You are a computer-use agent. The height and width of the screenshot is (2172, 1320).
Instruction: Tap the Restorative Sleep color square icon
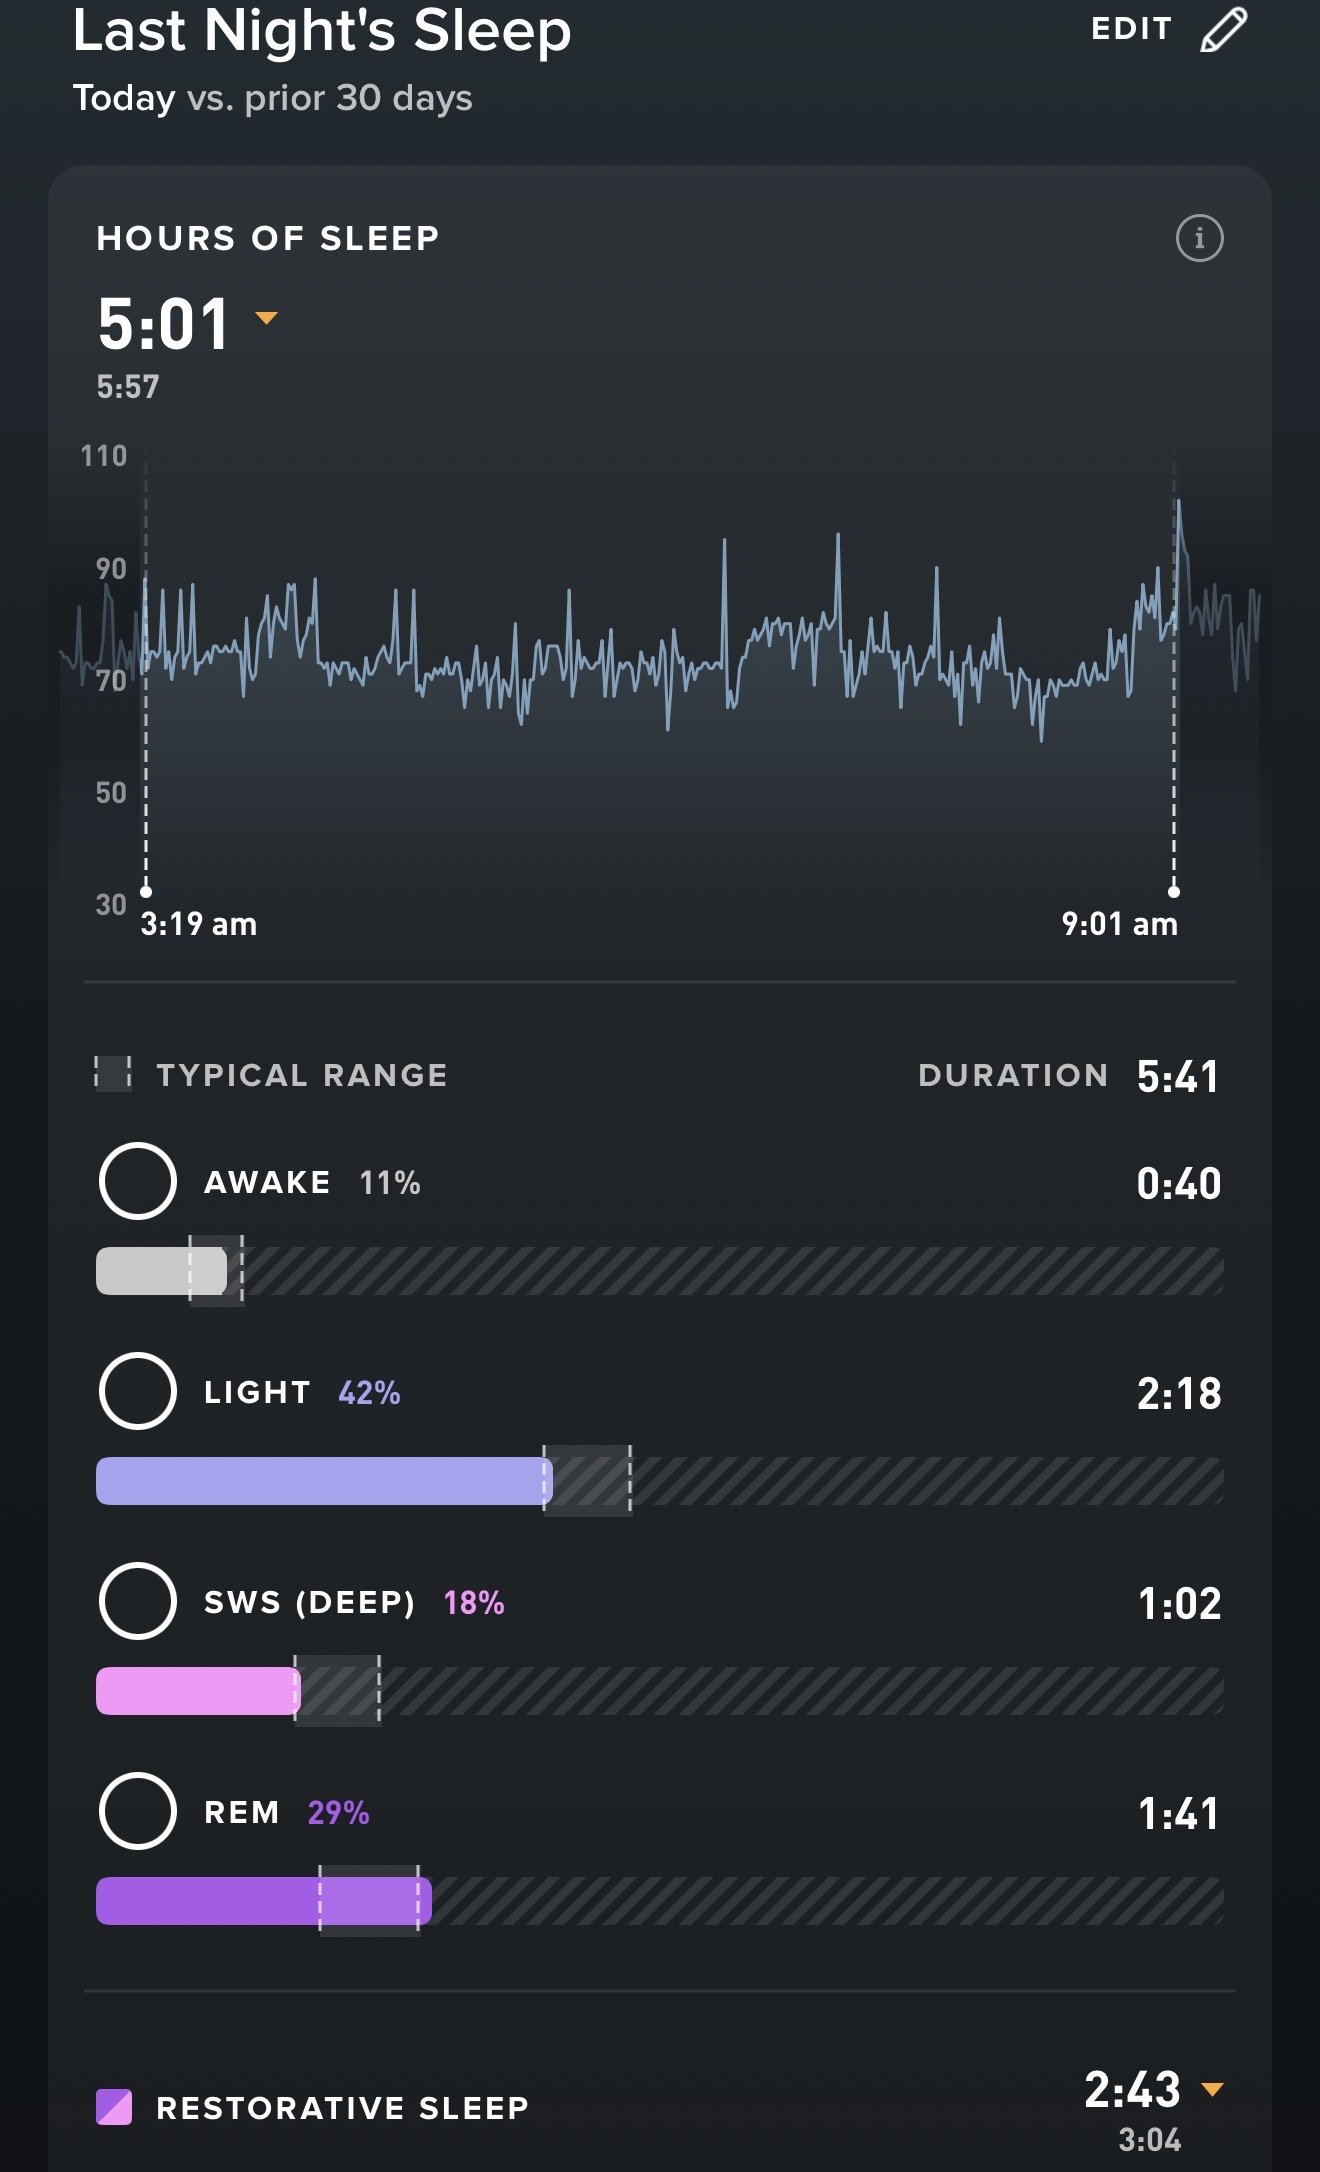point(114,2107)
